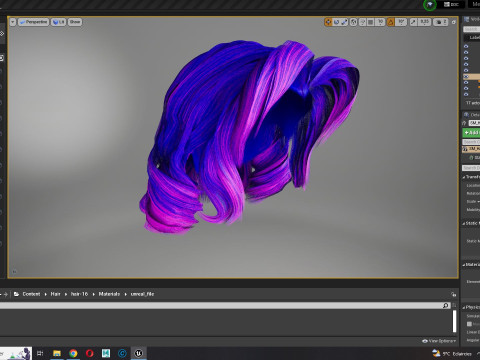The width and height of the screenshot is (480, 360).
Task: Expand arrow after Materials in breadcrumb
Action: click(x=126, y=294)
